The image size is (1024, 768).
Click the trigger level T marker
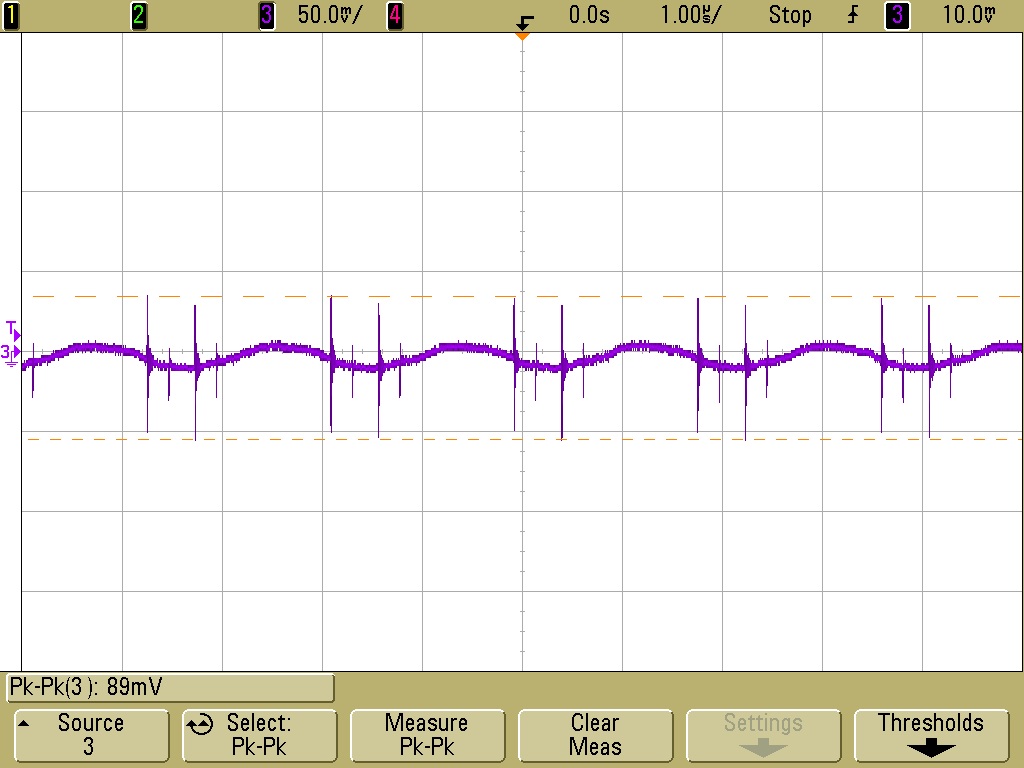tap(13, 330)
